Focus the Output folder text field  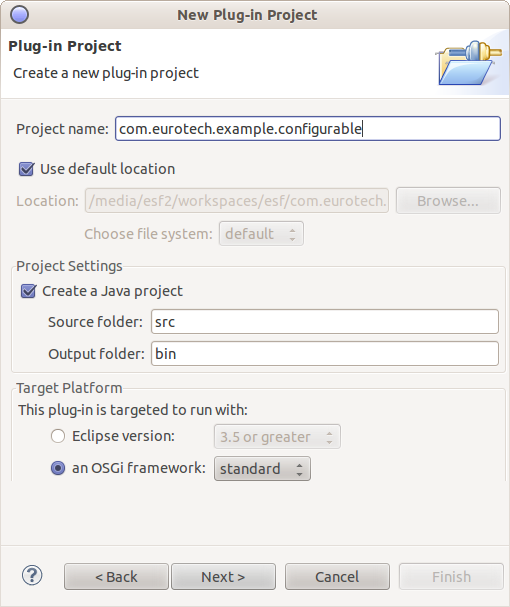point(325,353)
